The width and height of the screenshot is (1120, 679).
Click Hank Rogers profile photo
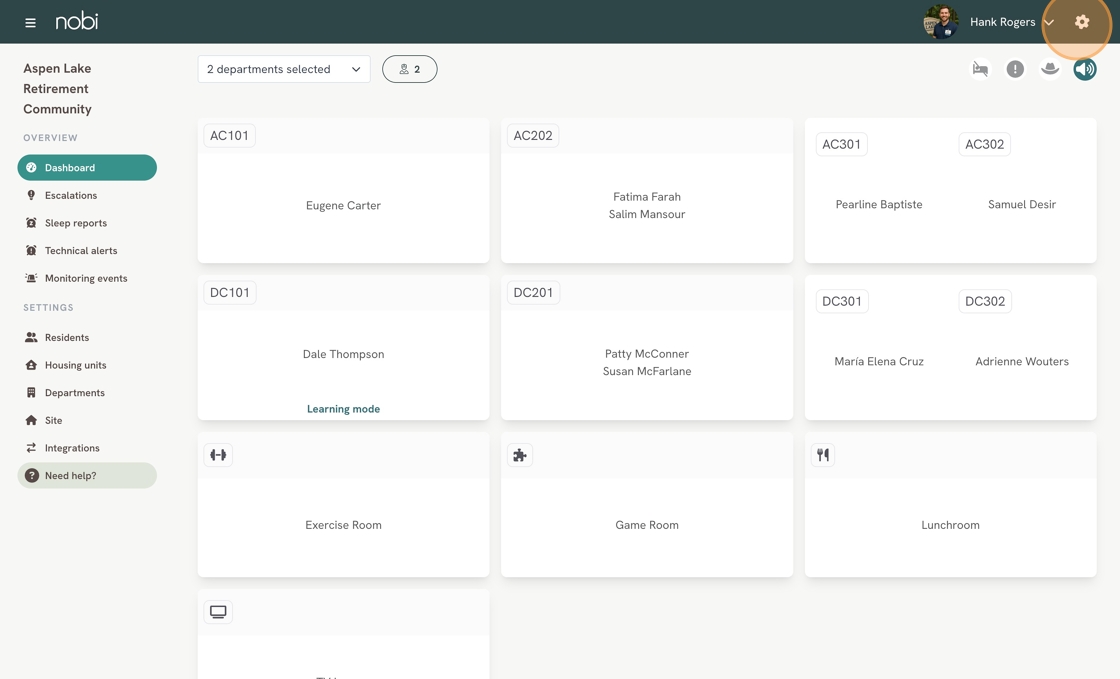[x=940, y=22]
